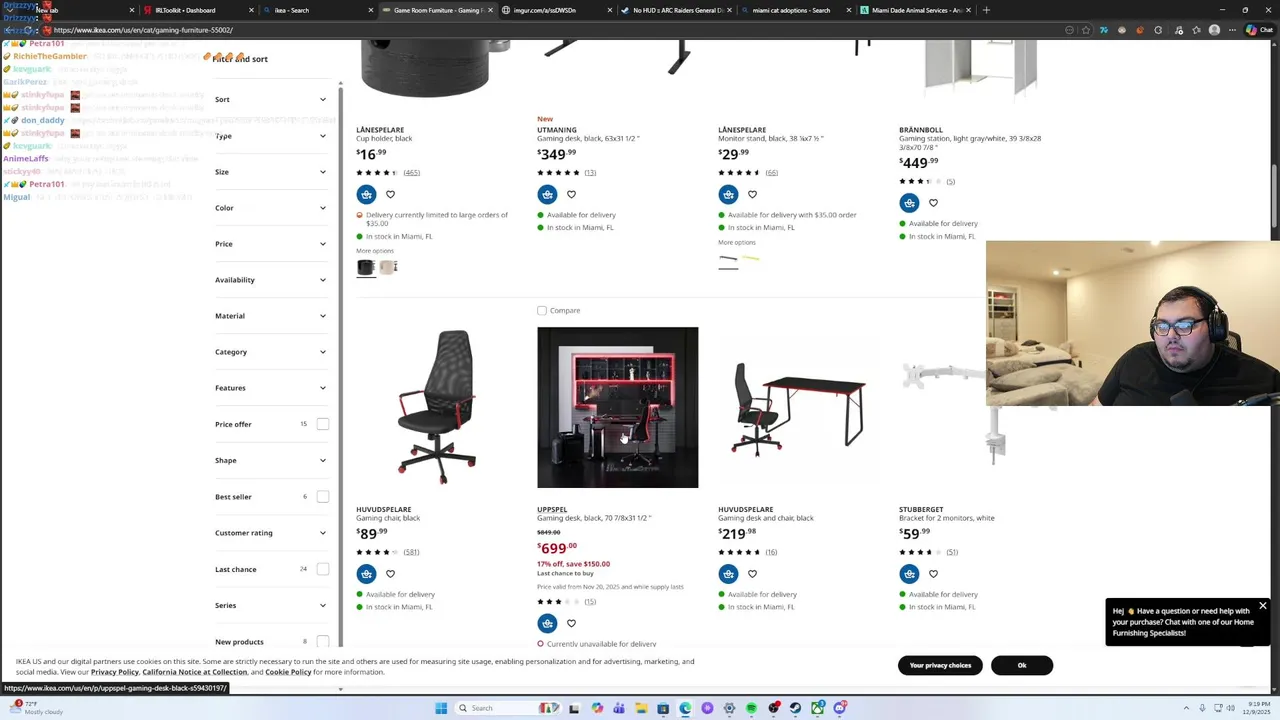Add STUBBERGET bracket to cart
Screen dimensions: 1280x720
tap(909, 574)
